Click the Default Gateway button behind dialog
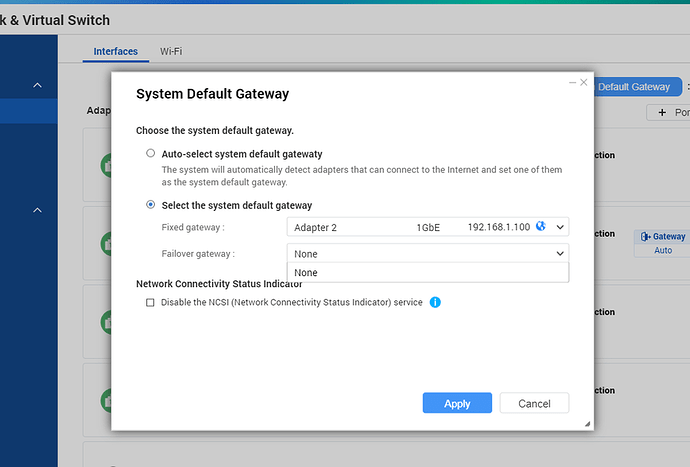 coord(637,87)
